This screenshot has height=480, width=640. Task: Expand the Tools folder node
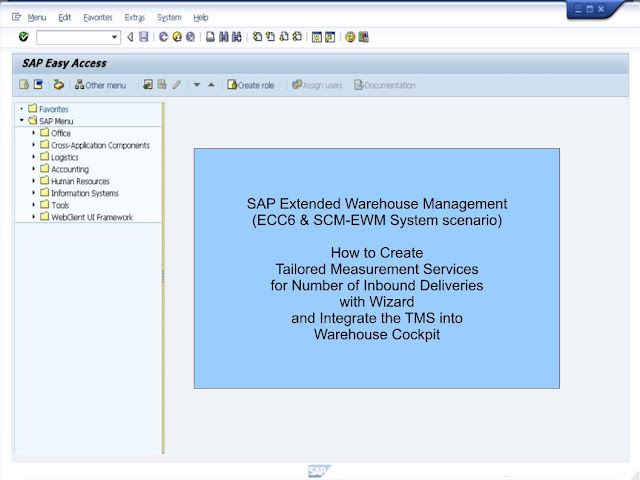[x=33, y=204]
